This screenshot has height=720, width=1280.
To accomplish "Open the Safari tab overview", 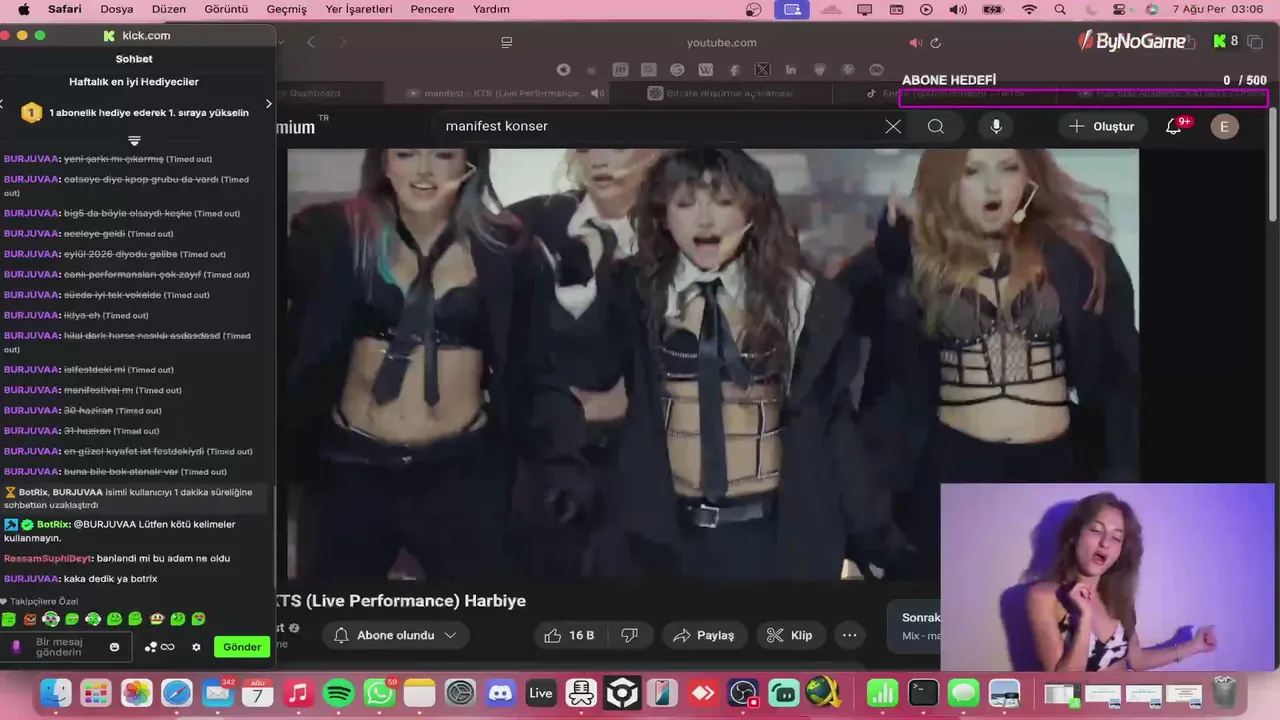I will (x=1255, y=42).
